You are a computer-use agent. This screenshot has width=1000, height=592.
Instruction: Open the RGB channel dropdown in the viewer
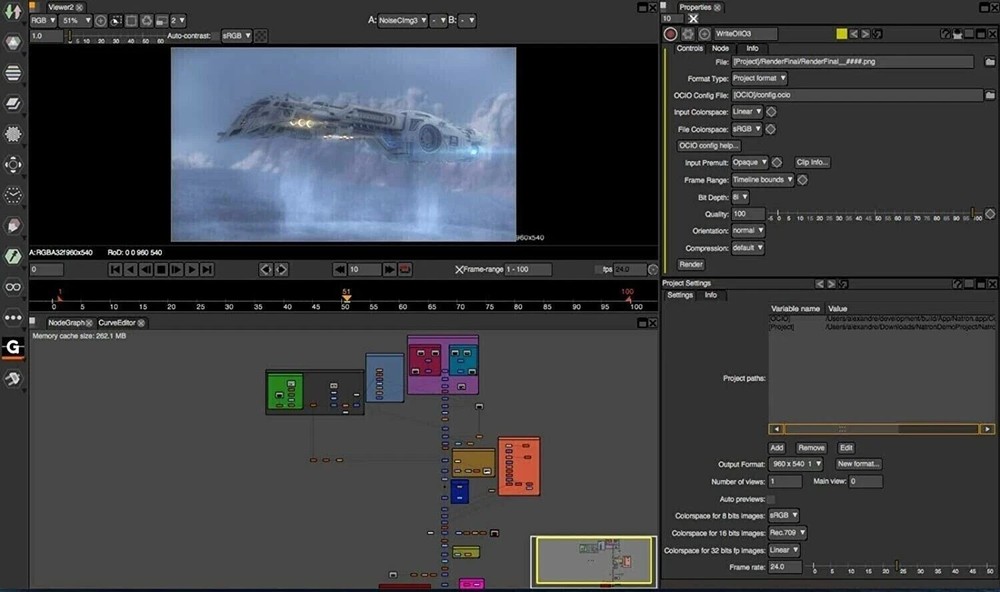click(43, 20)
